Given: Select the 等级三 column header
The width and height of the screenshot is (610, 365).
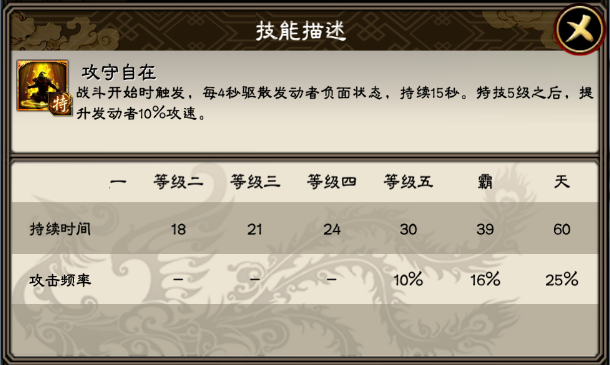Looking at the screenshot, I should pyautogui.click(x=255, y=182).
